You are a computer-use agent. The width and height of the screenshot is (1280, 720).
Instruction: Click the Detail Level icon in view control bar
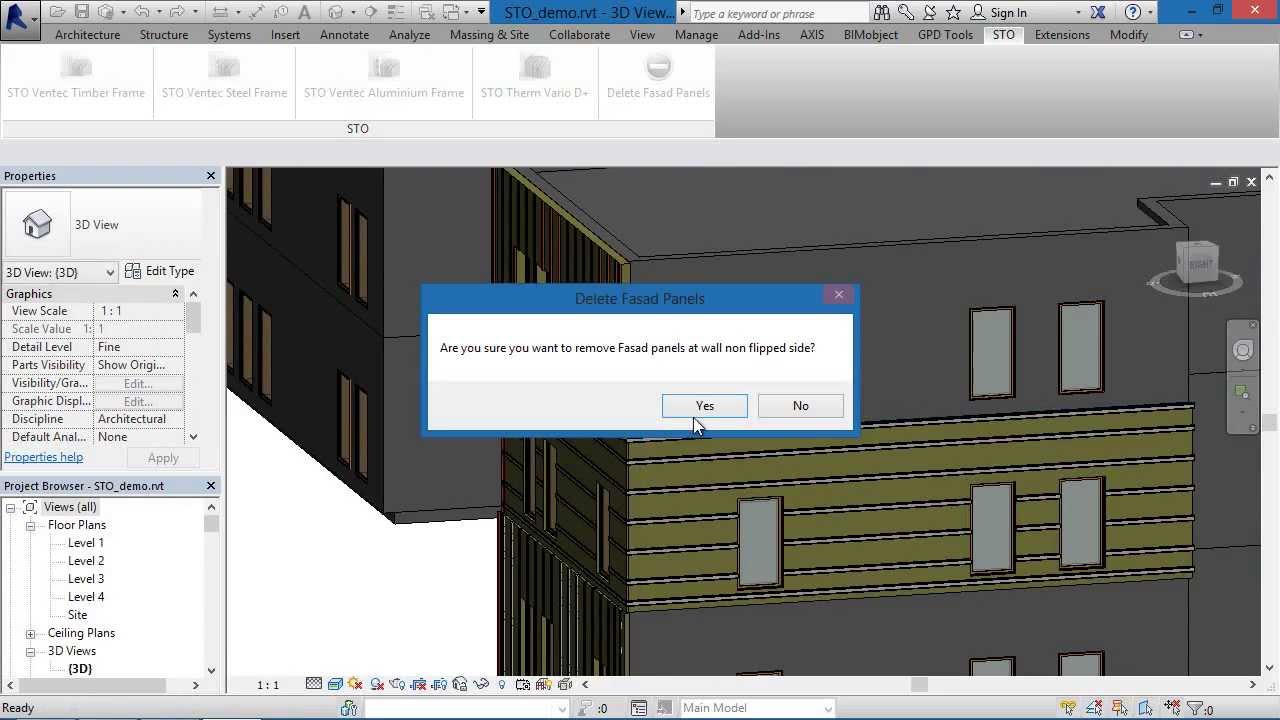314,685
